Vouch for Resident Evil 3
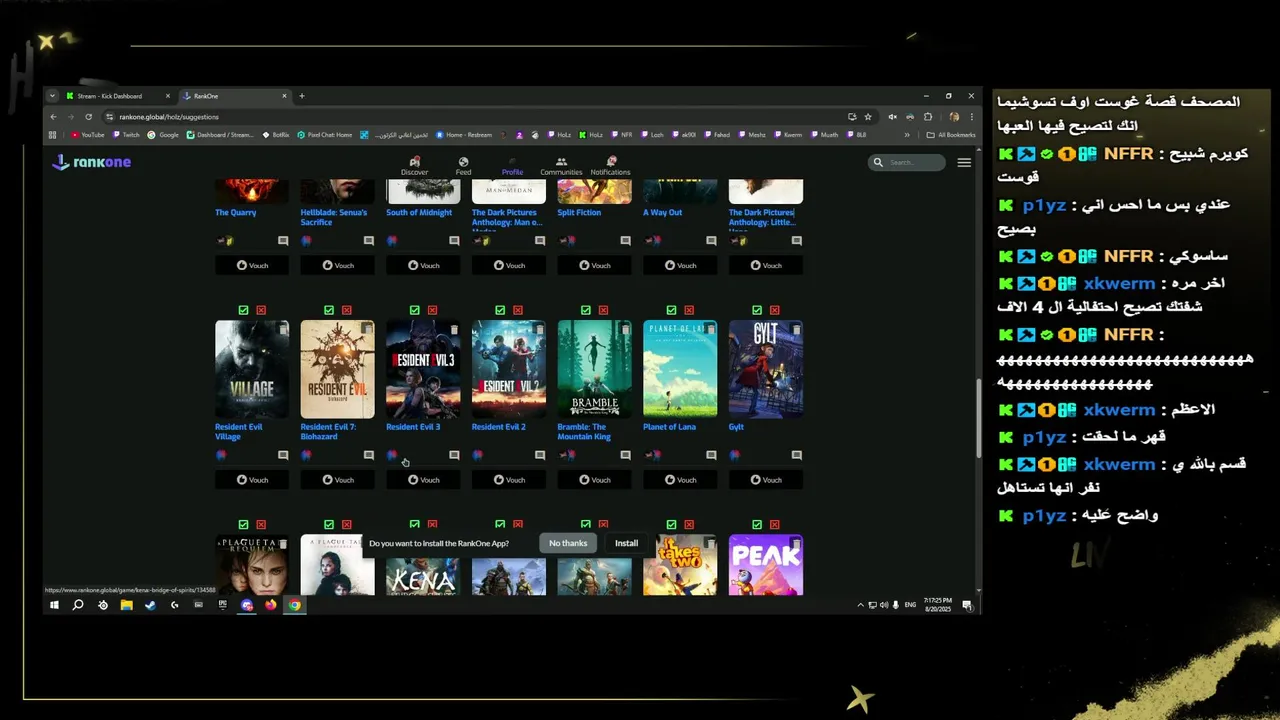 [x=423, y=480]
